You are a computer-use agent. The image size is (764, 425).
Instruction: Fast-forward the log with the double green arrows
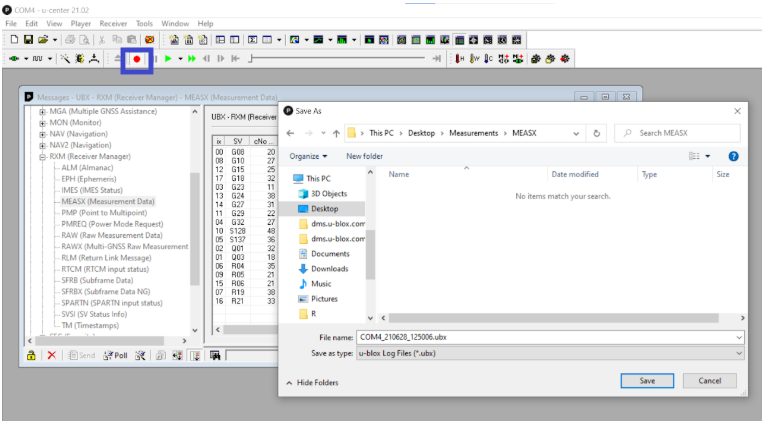(191, 58)
